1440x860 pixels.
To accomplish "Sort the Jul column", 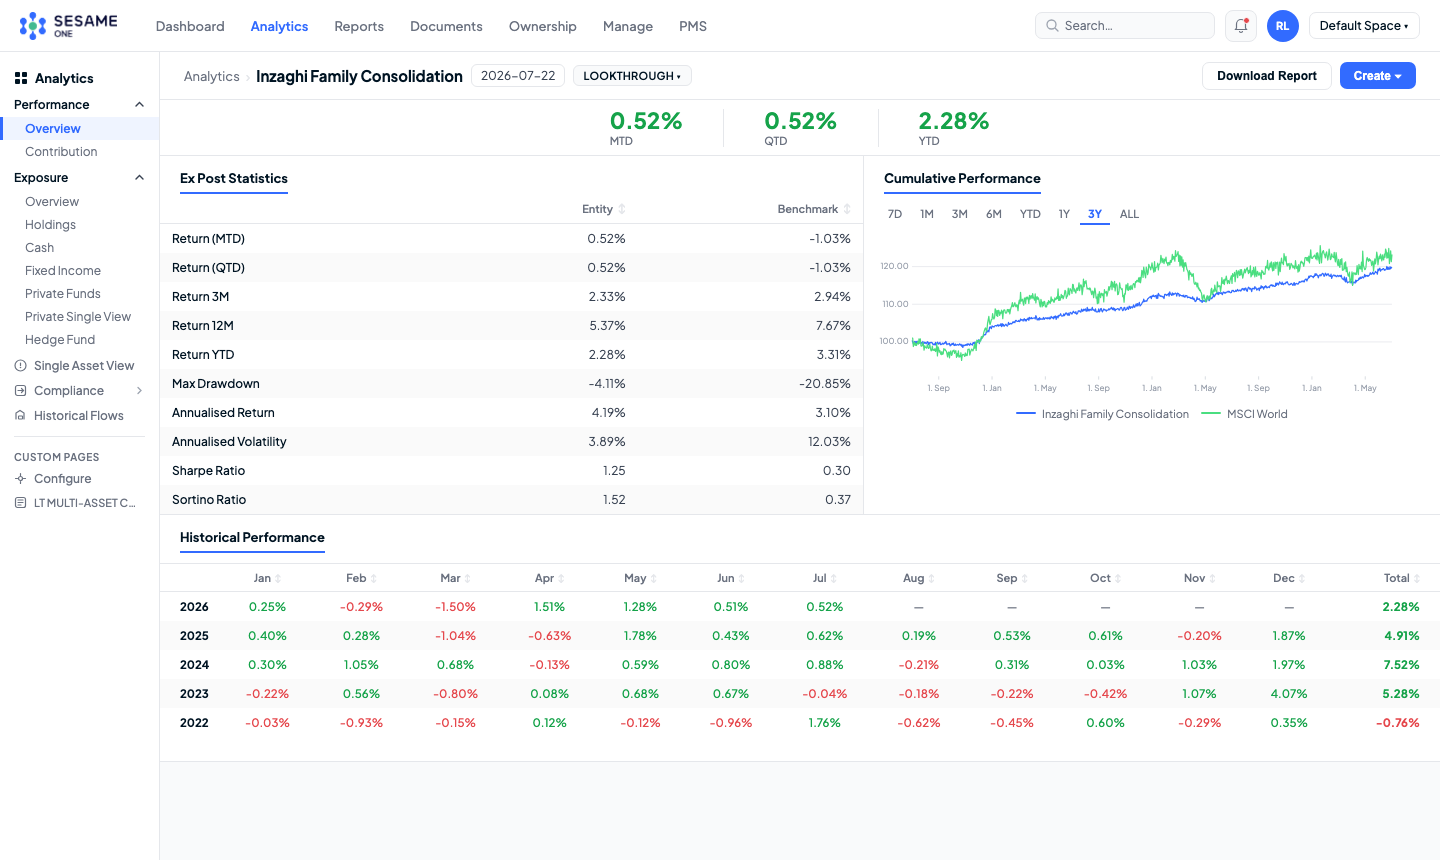I will (x=834, y=579).
